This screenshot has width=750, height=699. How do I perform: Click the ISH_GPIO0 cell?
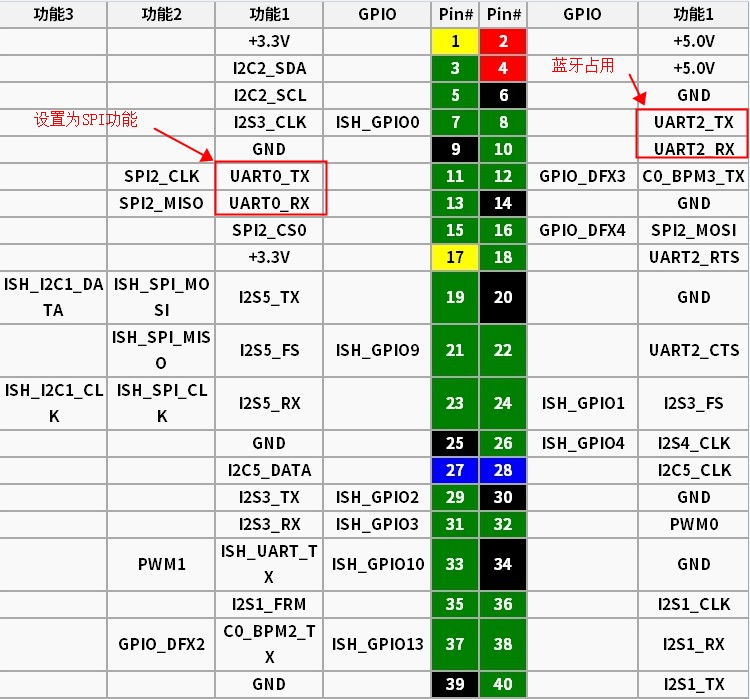(x=377, y=122)
